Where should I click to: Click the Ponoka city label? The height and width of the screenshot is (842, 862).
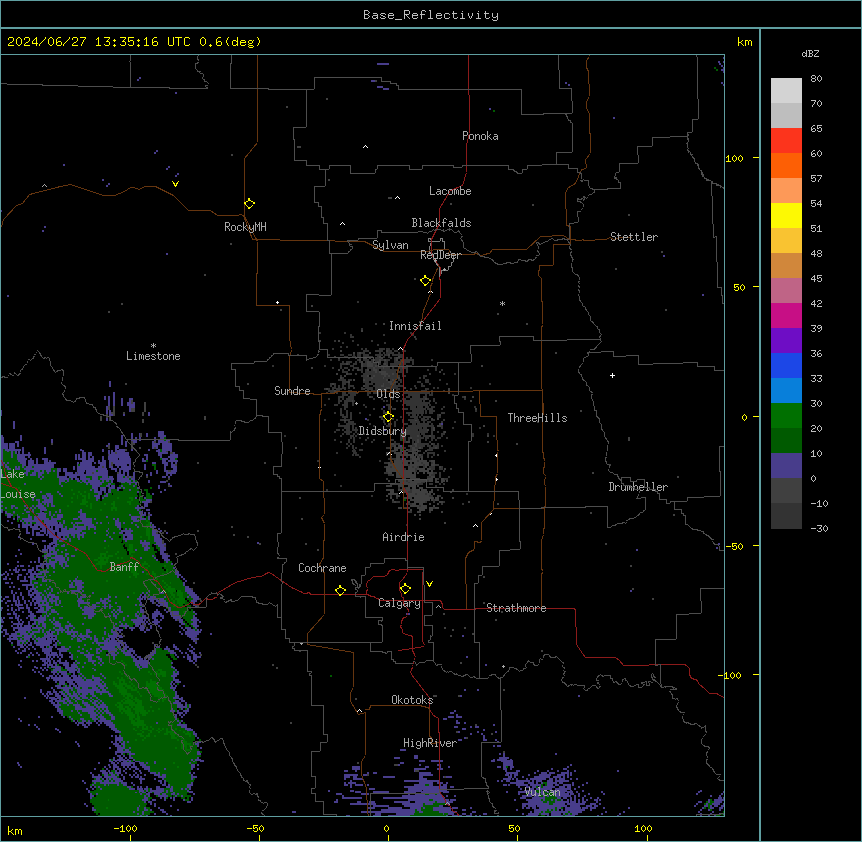480,136
